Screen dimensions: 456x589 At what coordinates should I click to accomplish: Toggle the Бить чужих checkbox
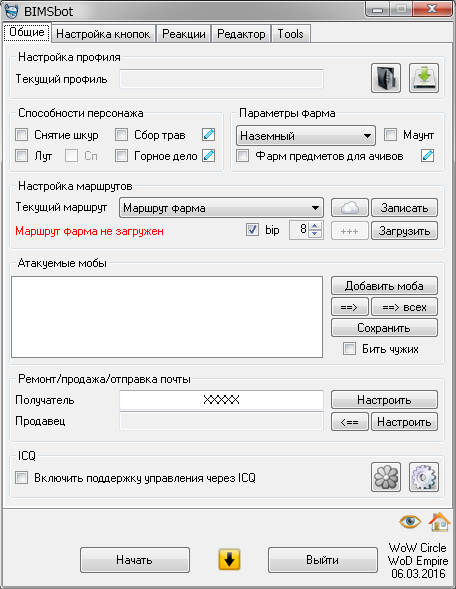349,349
